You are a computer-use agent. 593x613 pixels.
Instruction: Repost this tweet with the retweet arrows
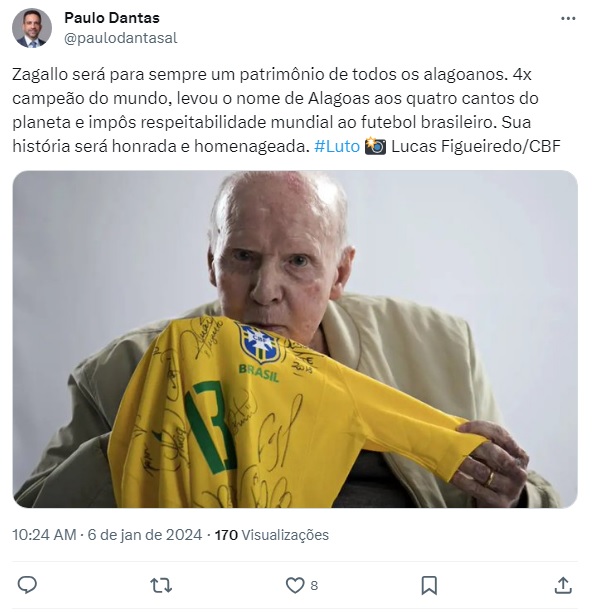[161, 586]
